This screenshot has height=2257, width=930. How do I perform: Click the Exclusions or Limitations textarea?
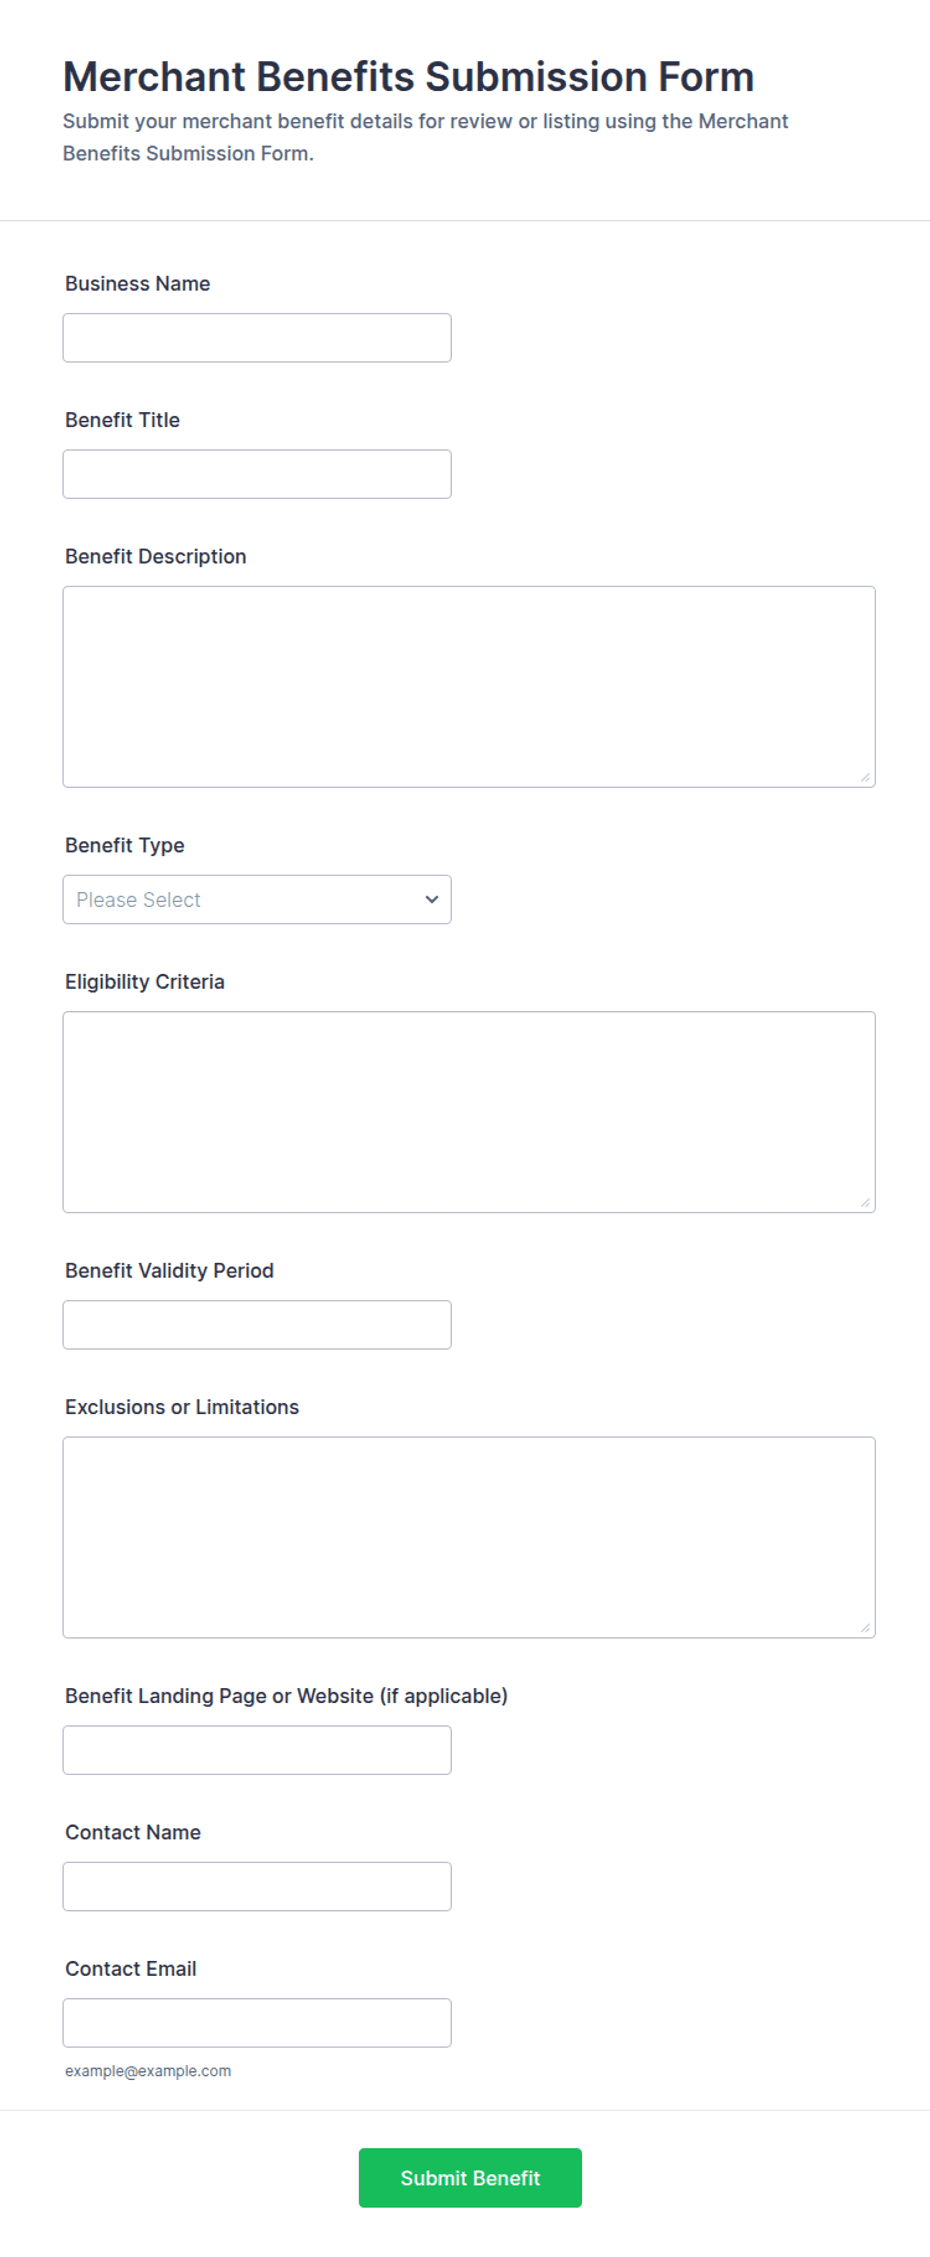(469, 1538)
